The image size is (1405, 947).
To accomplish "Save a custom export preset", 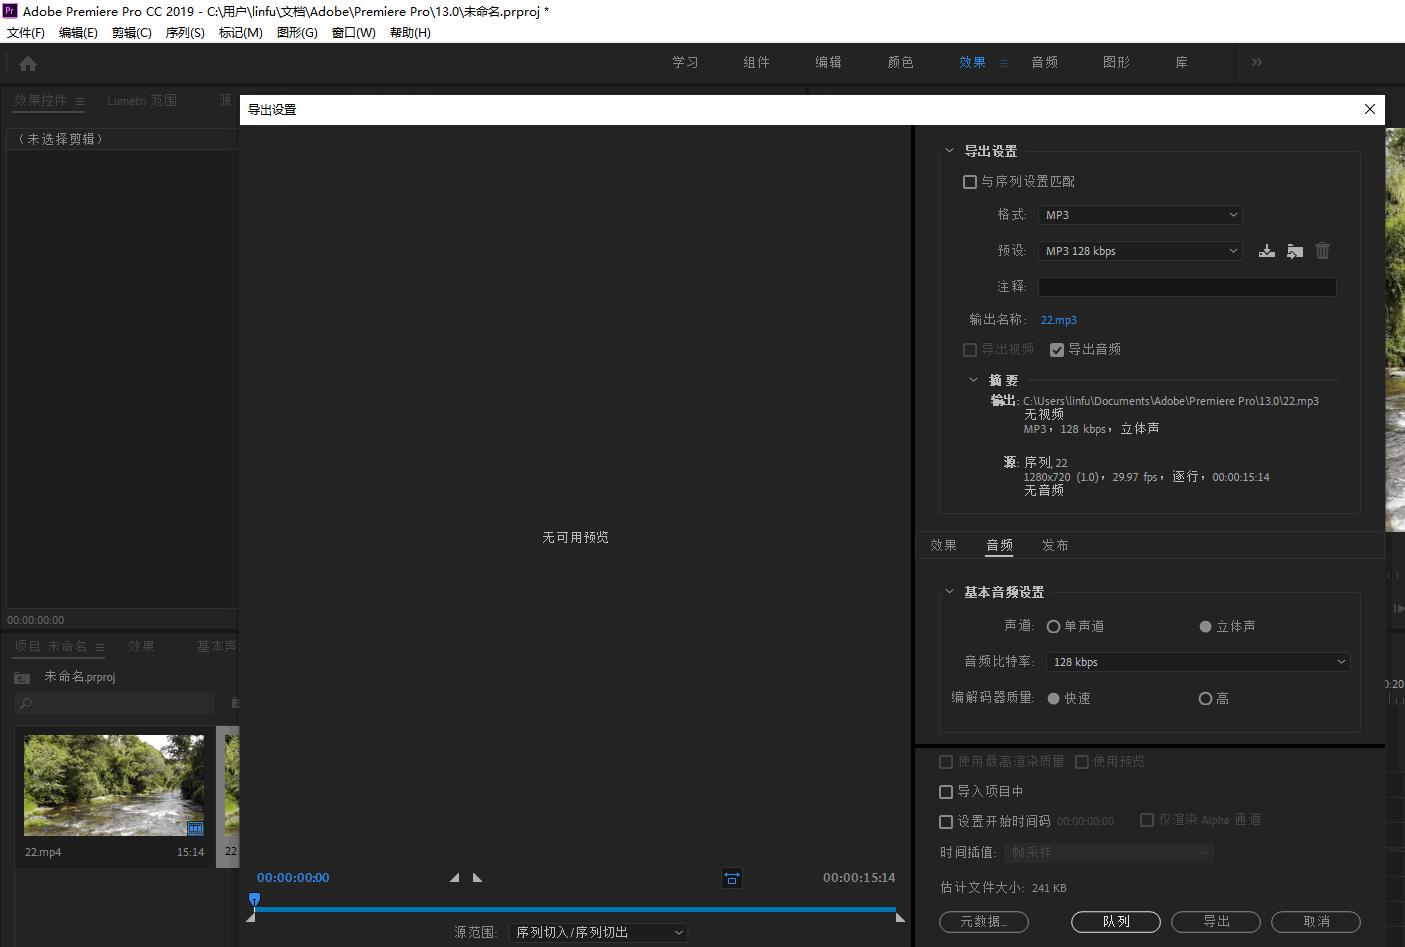I will (1266, 251).
